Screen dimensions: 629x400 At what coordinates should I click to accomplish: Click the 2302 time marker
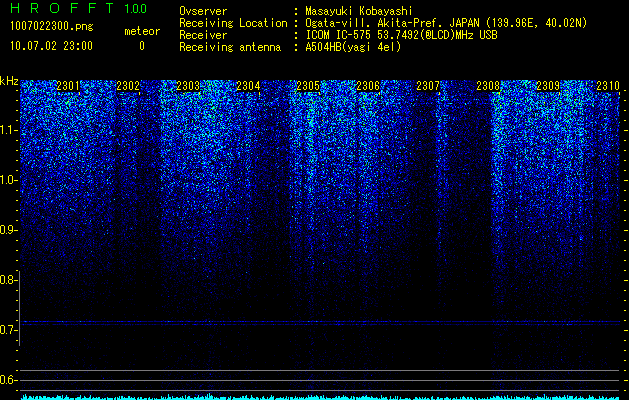(128, 86)
